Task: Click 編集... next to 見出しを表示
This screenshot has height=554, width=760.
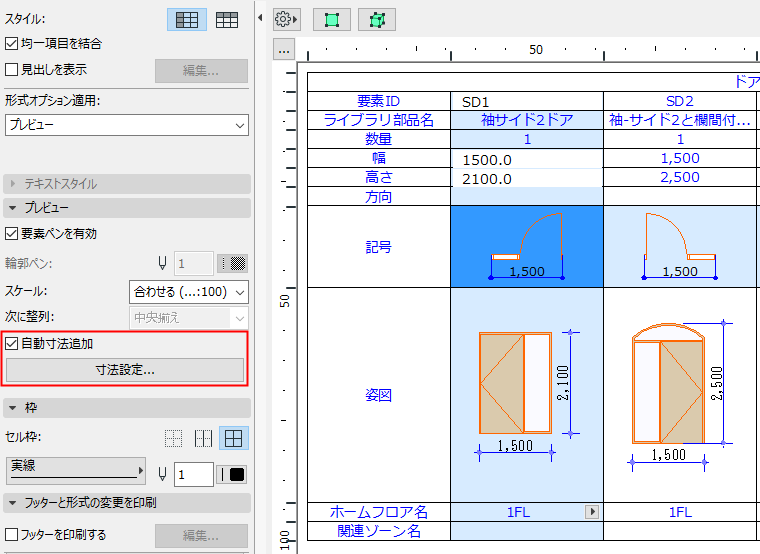Action: tap(201, 71)
